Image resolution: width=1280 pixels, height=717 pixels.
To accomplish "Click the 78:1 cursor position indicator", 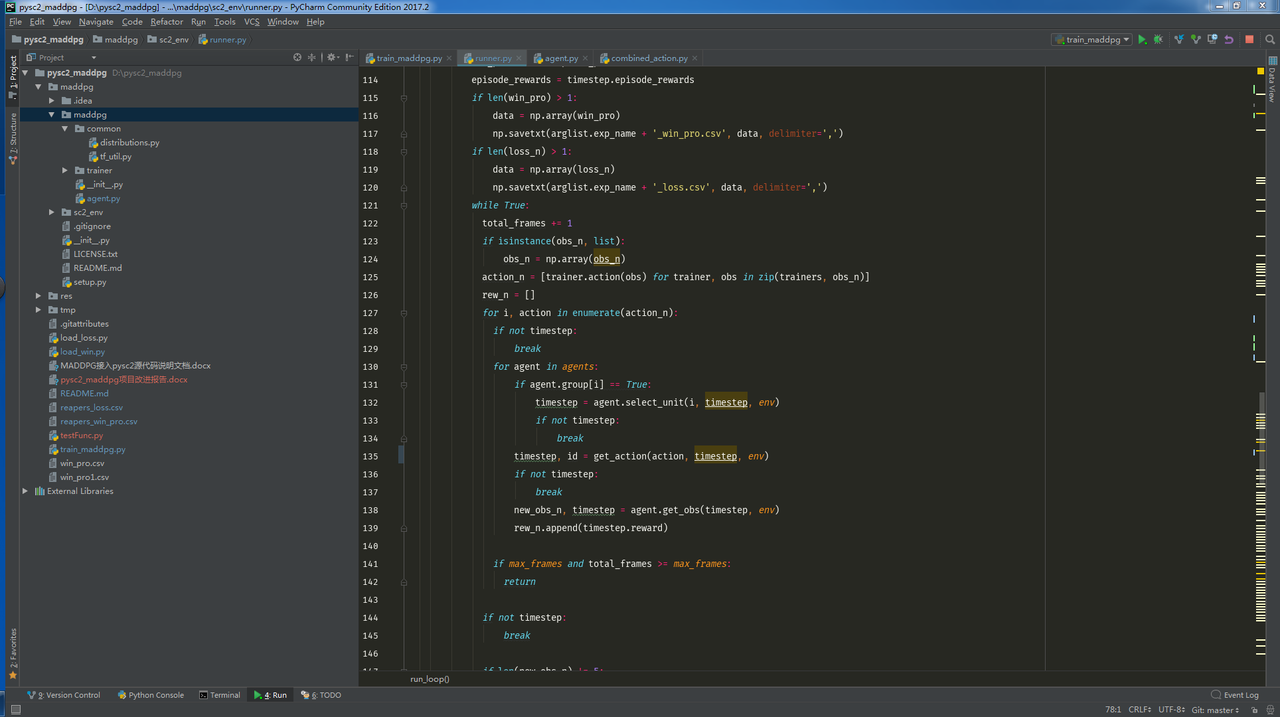I will coord(1112,710).
